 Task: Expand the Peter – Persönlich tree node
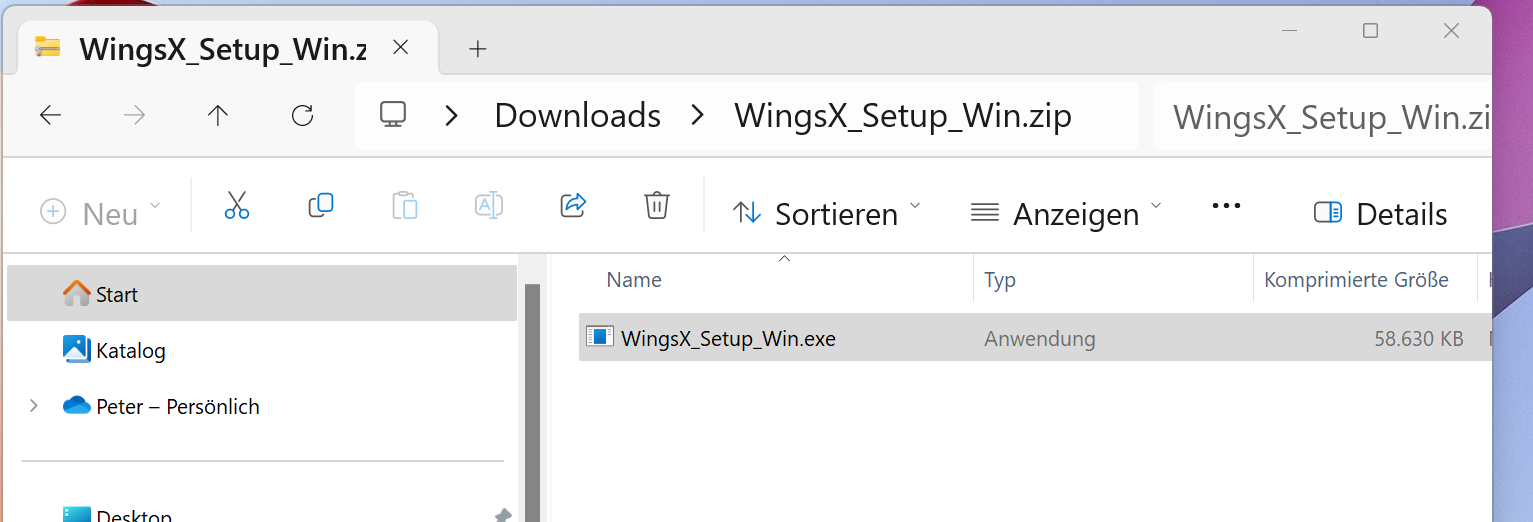34,406
